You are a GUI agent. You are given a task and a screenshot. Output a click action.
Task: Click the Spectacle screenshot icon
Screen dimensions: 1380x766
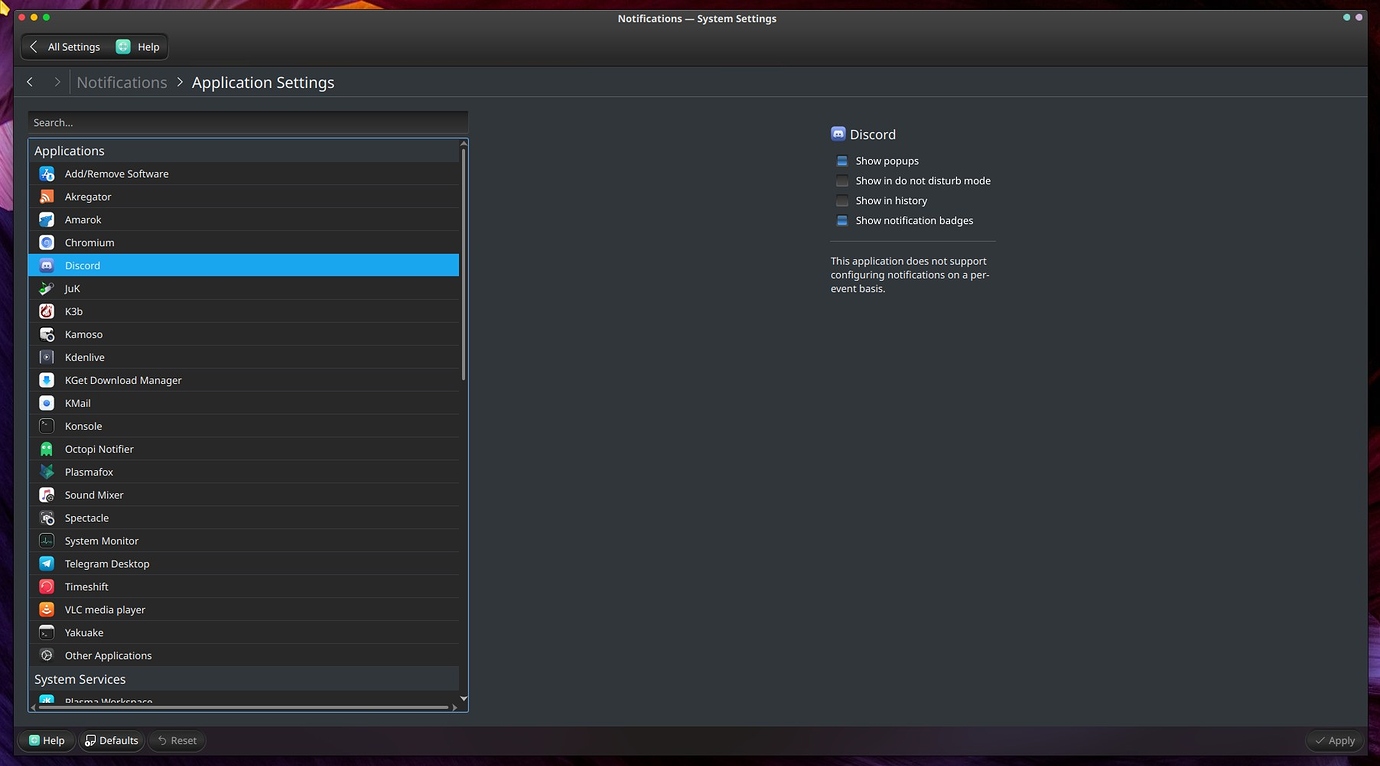tap(46, 519)
